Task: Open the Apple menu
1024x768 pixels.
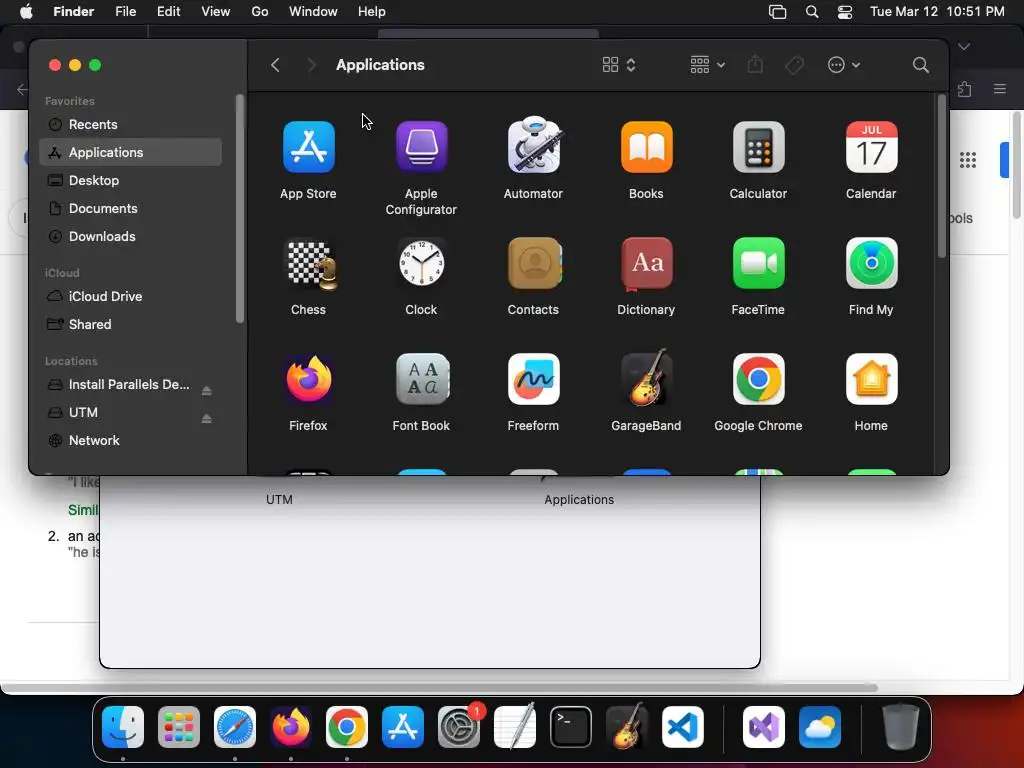Action: pyautogui.click(x=26, y=12)
